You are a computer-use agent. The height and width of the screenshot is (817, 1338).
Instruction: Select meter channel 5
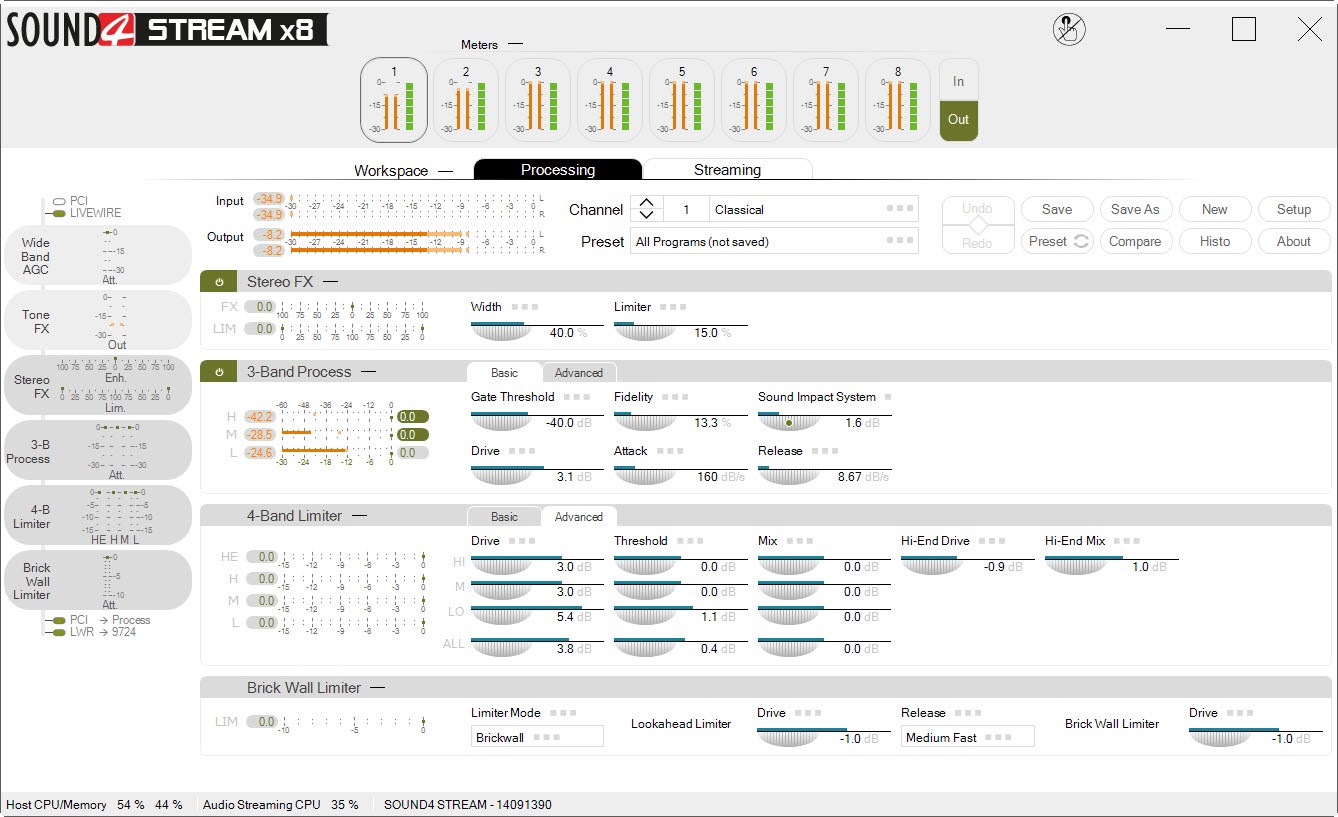pos(682,100)
